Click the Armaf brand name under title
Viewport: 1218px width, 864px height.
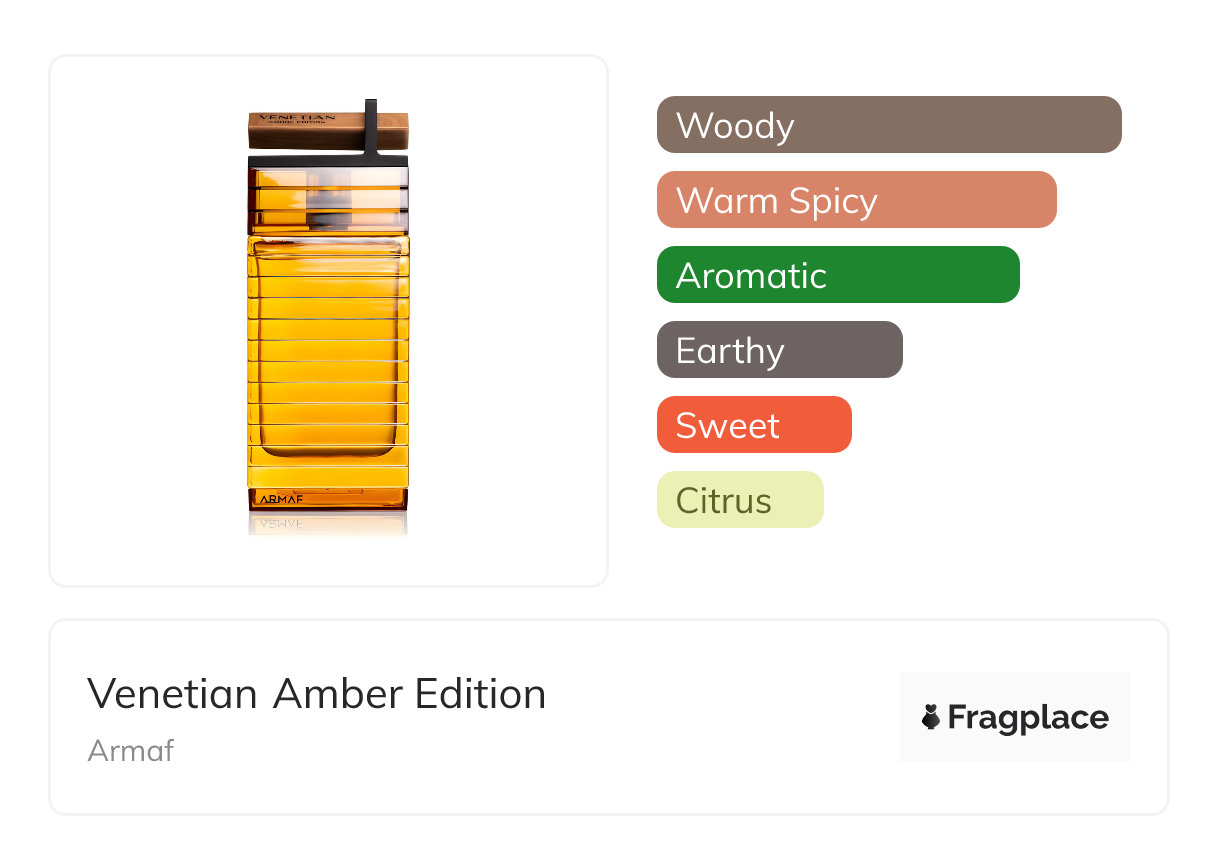130,750
